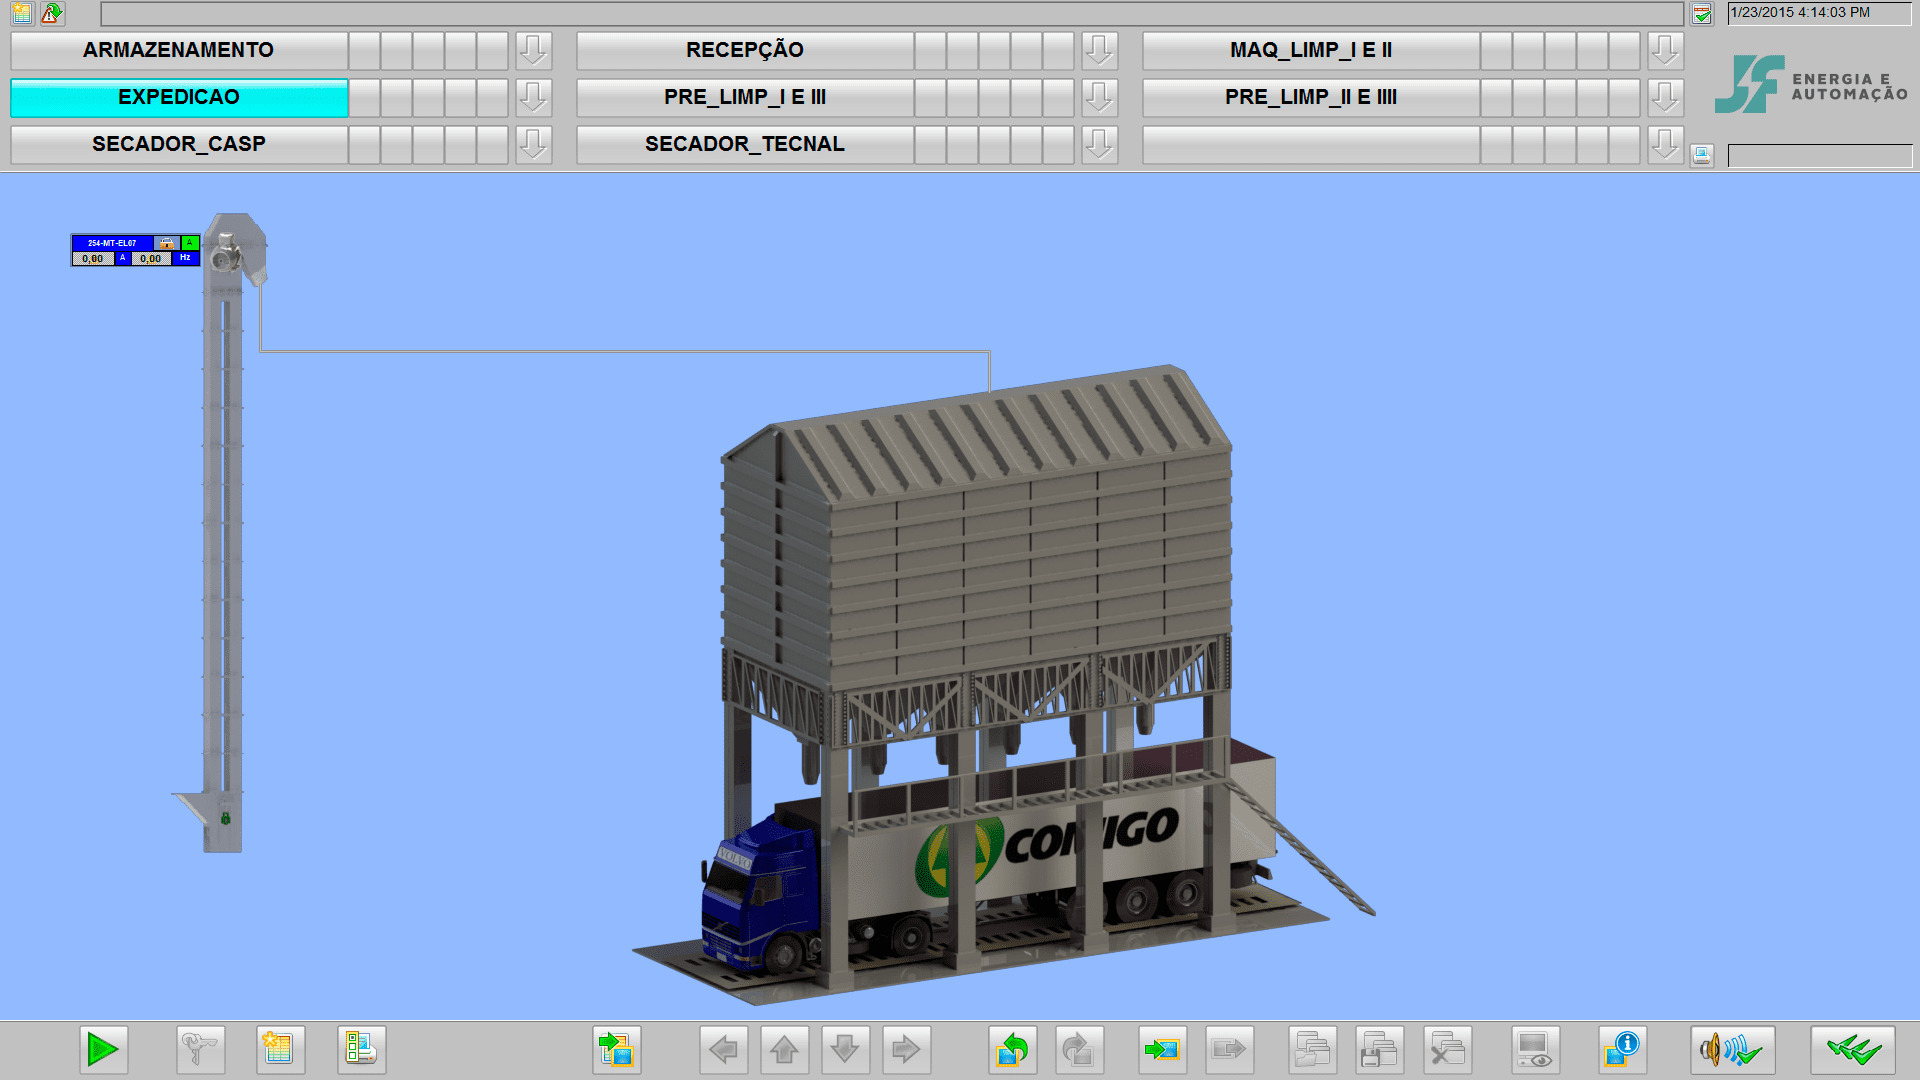Open the keys login icon
Screen dimensions: 1920x1080
pos(200,1049)
